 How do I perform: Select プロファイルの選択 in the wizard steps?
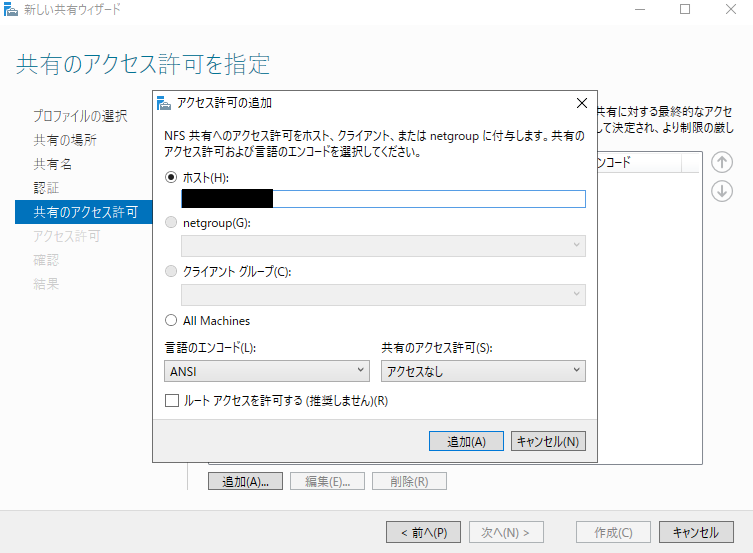coord(80,116)
